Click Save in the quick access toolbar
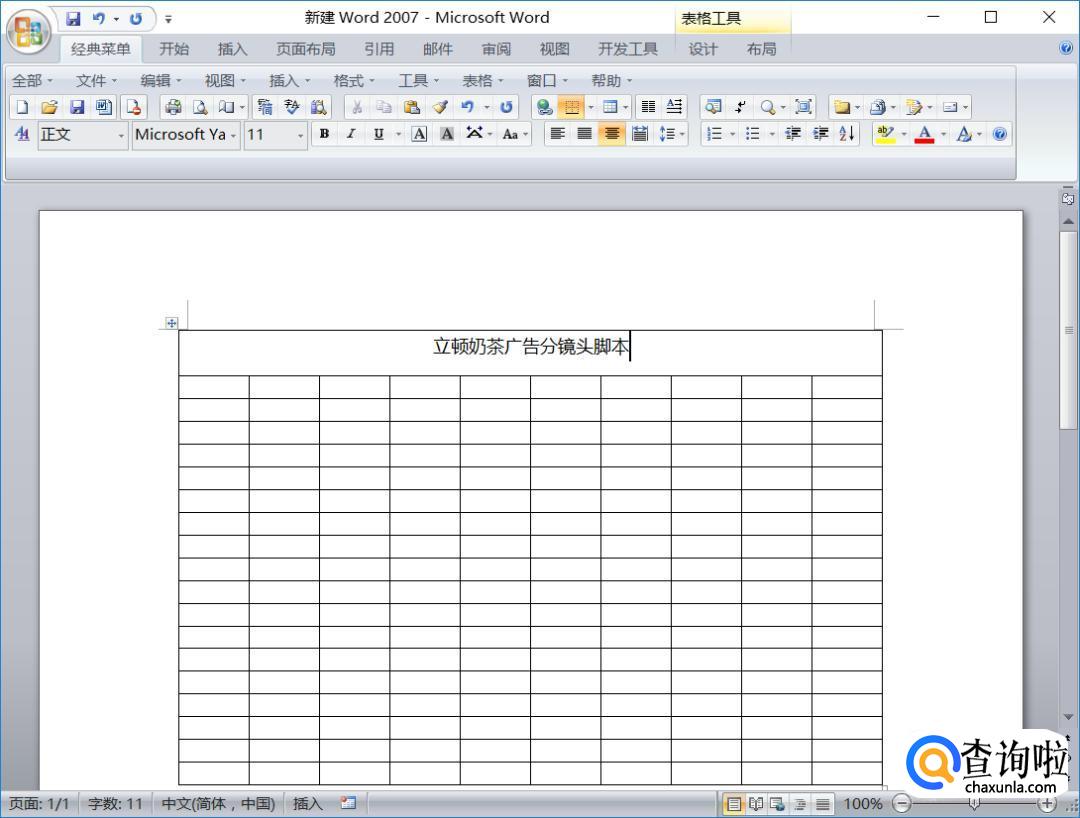Image resolution: width=1080 pixels, height=818 pixels. click(72, 19)
